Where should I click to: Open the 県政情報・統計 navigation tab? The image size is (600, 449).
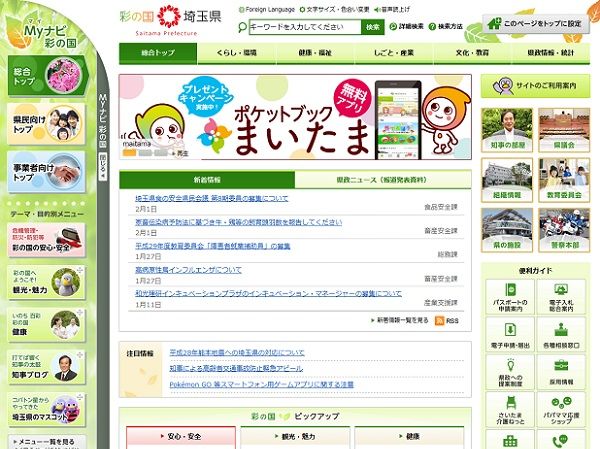551,53
